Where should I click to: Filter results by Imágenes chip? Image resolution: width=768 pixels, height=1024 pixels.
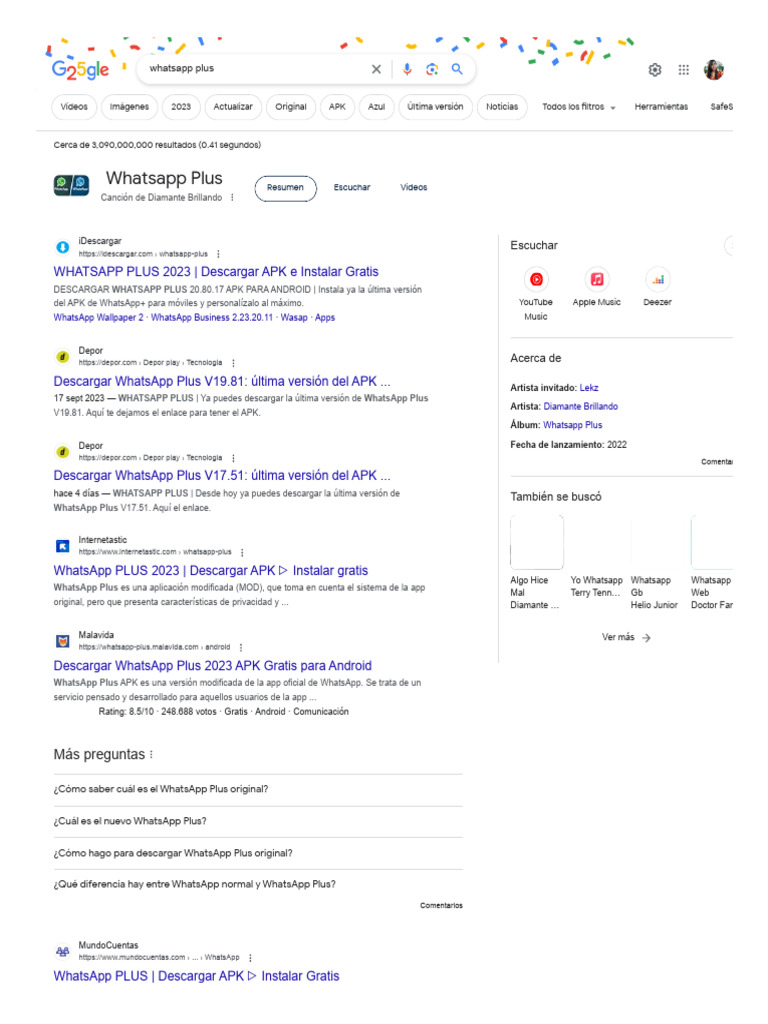tap(129, 107)
